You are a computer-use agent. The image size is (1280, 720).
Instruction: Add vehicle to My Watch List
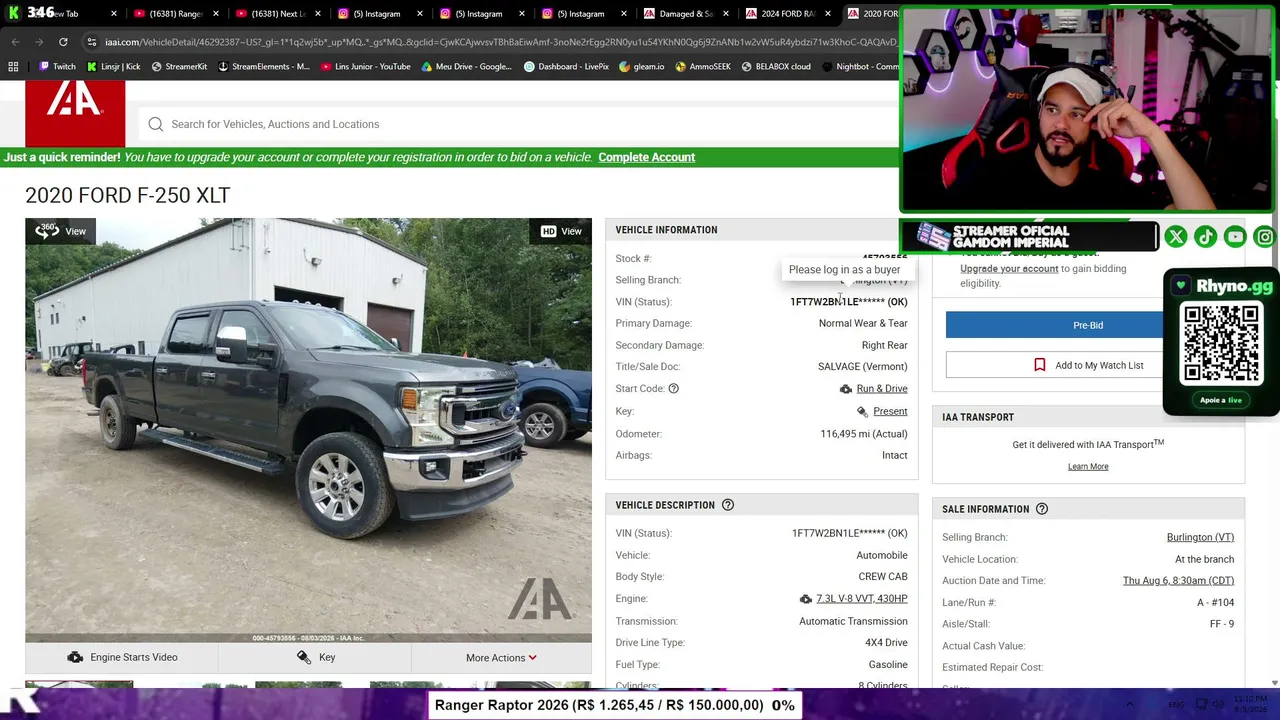(x=1088, y=365)
